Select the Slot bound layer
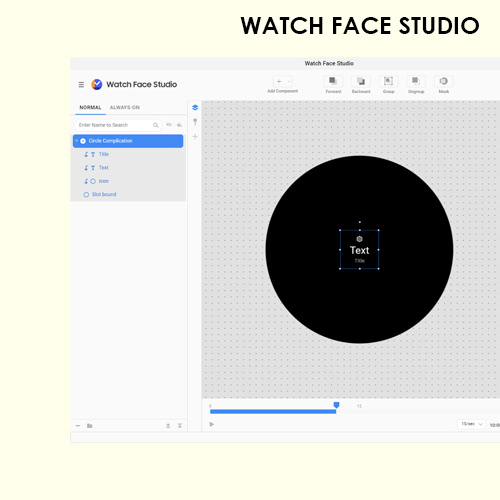Screen dimensions: 500x500 point(128,194)
